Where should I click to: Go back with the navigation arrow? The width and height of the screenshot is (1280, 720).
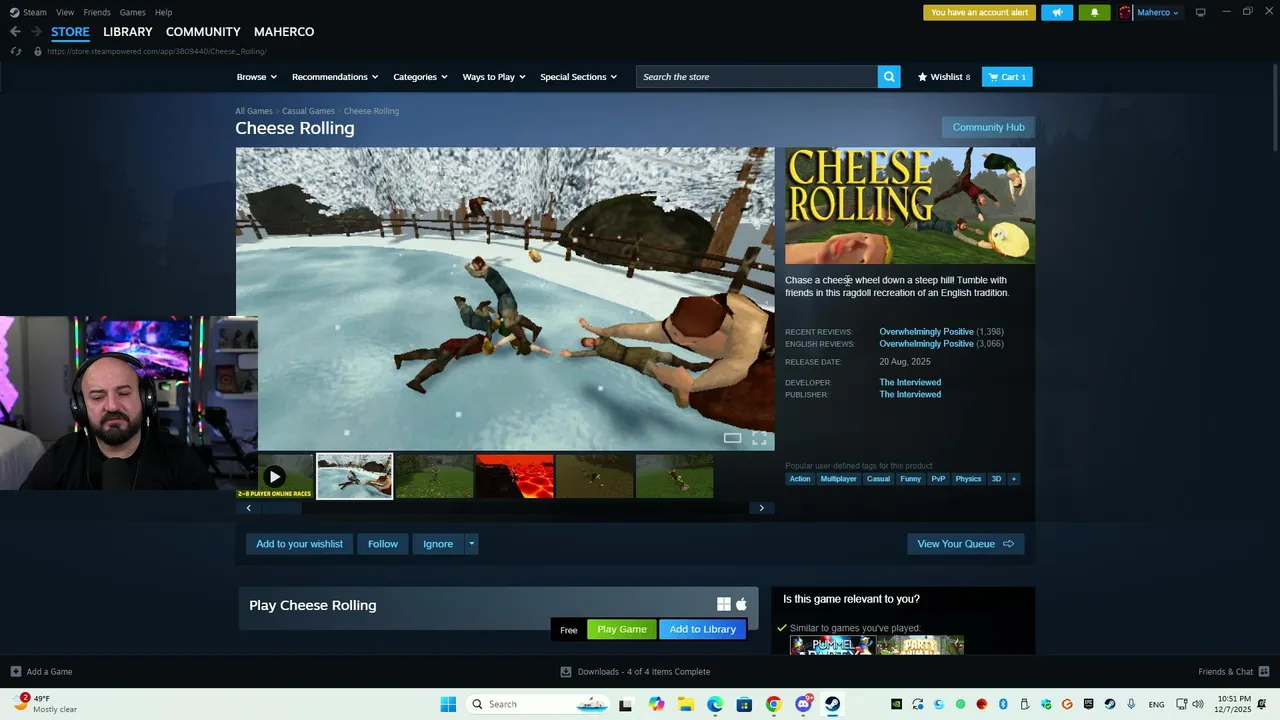click(x=15, y=32)
